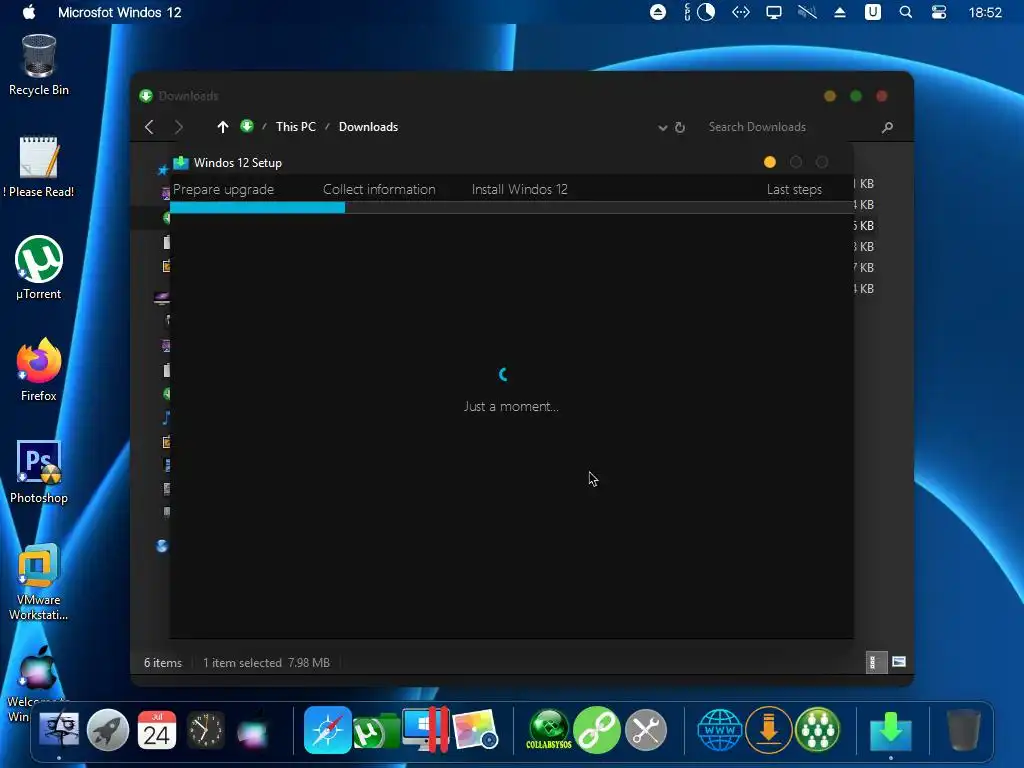Screen dimensions: 1024x768
Task: Go up one folder level
Action: point(223,127)
